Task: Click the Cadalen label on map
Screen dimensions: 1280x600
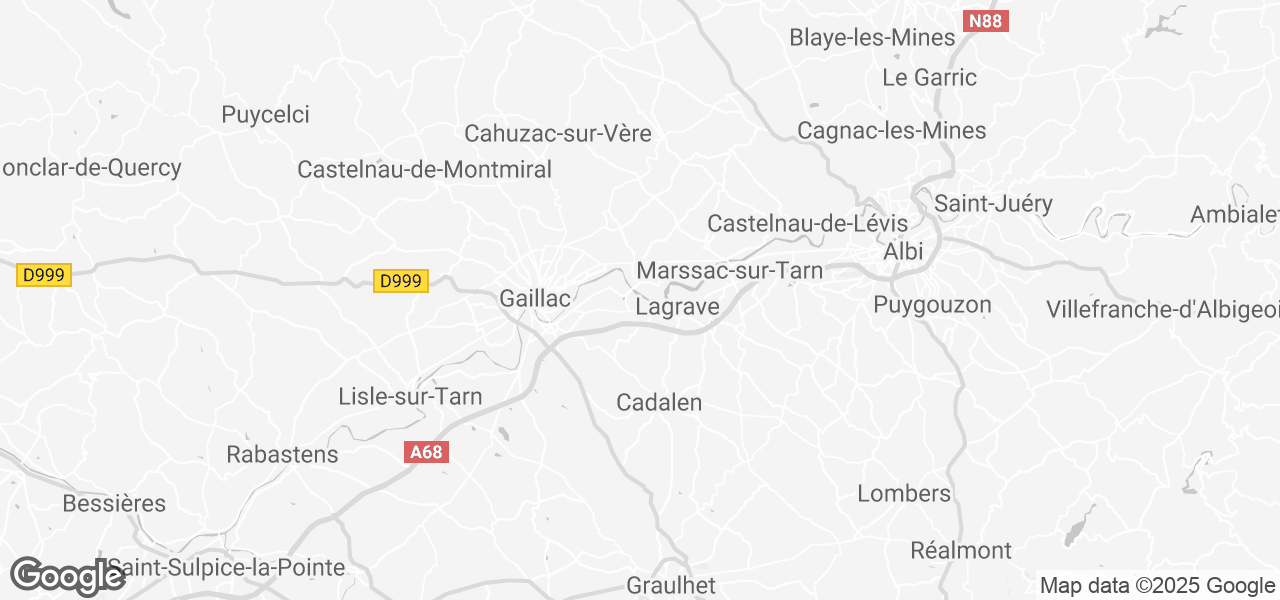Action: (659, 403)
